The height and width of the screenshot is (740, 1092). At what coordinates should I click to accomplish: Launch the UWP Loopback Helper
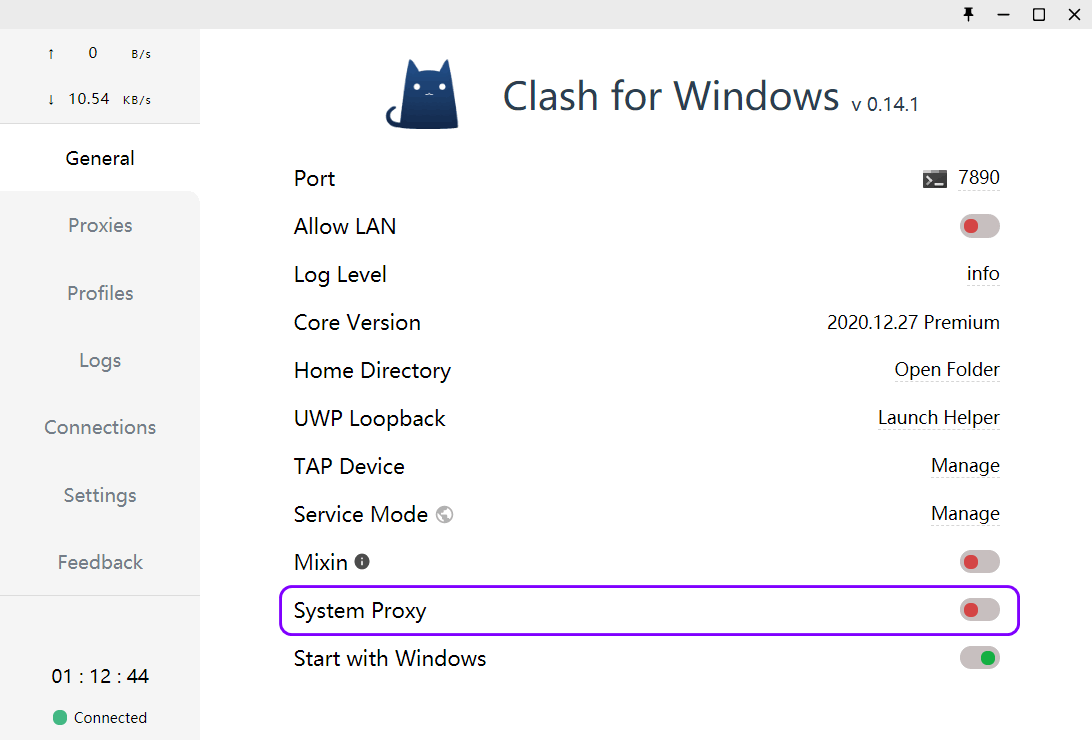(938, 418)
